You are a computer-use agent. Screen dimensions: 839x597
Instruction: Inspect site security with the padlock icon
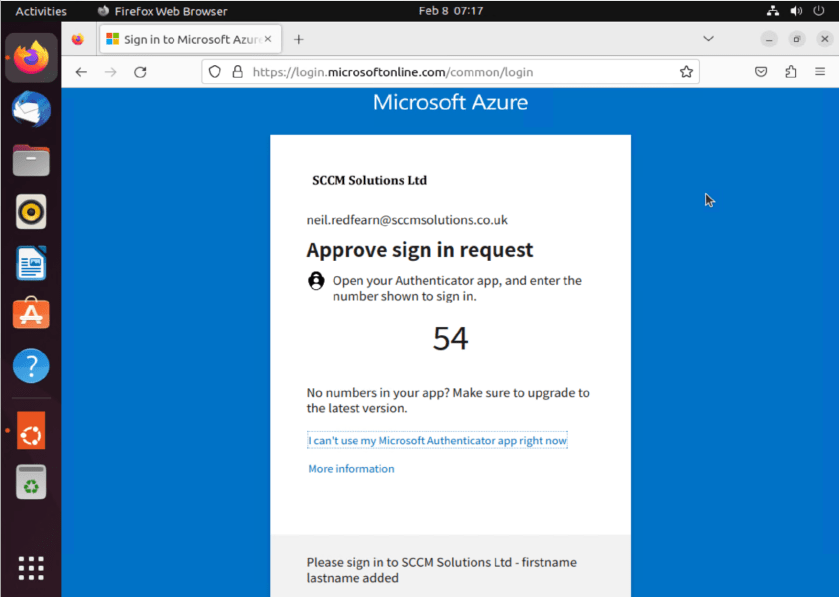tap(233, 71)
